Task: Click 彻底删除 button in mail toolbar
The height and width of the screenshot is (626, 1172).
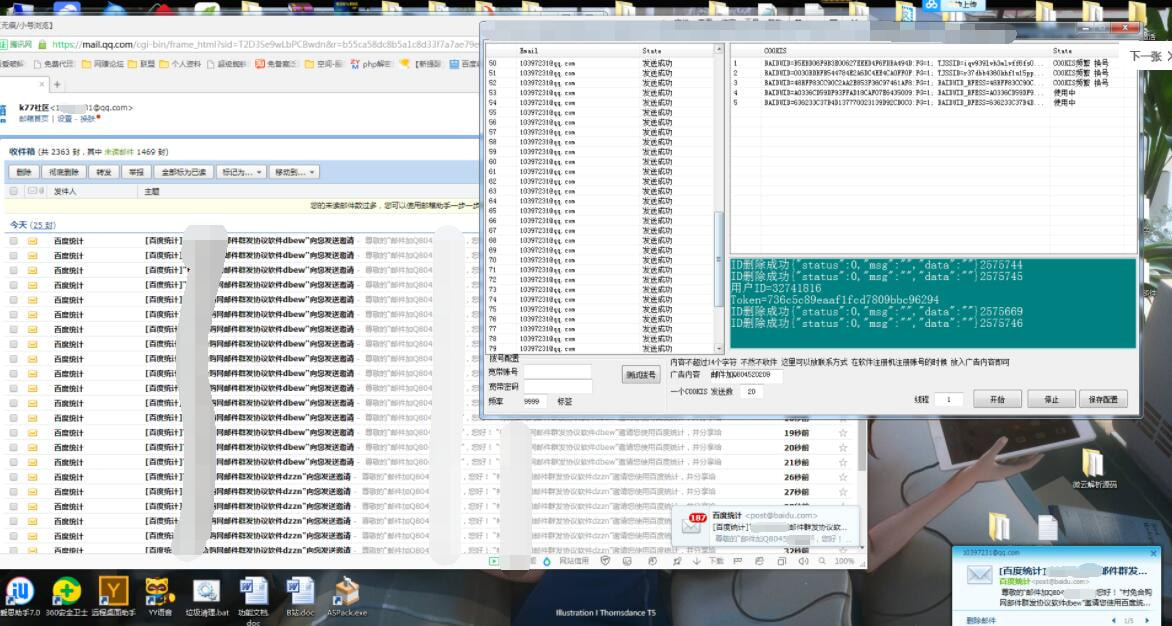Action: coord(64,172)
